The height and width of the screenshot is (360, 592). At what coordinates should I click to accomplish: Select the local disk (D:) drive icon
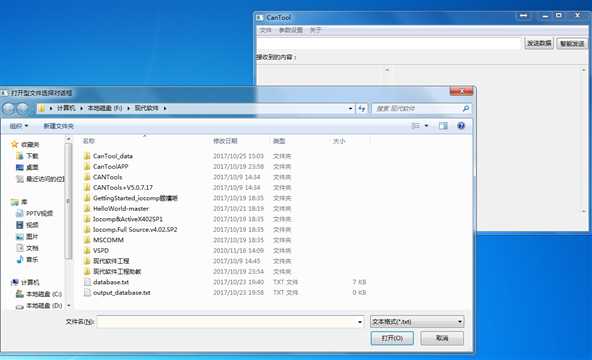point(20,306)
